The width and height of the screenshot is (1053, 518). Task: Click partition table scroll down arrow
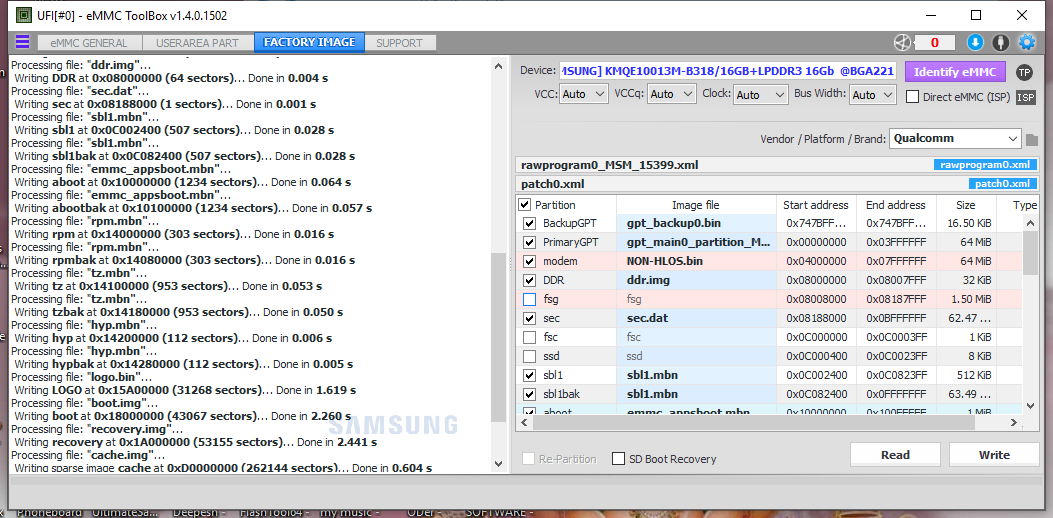click(1031, 405)
